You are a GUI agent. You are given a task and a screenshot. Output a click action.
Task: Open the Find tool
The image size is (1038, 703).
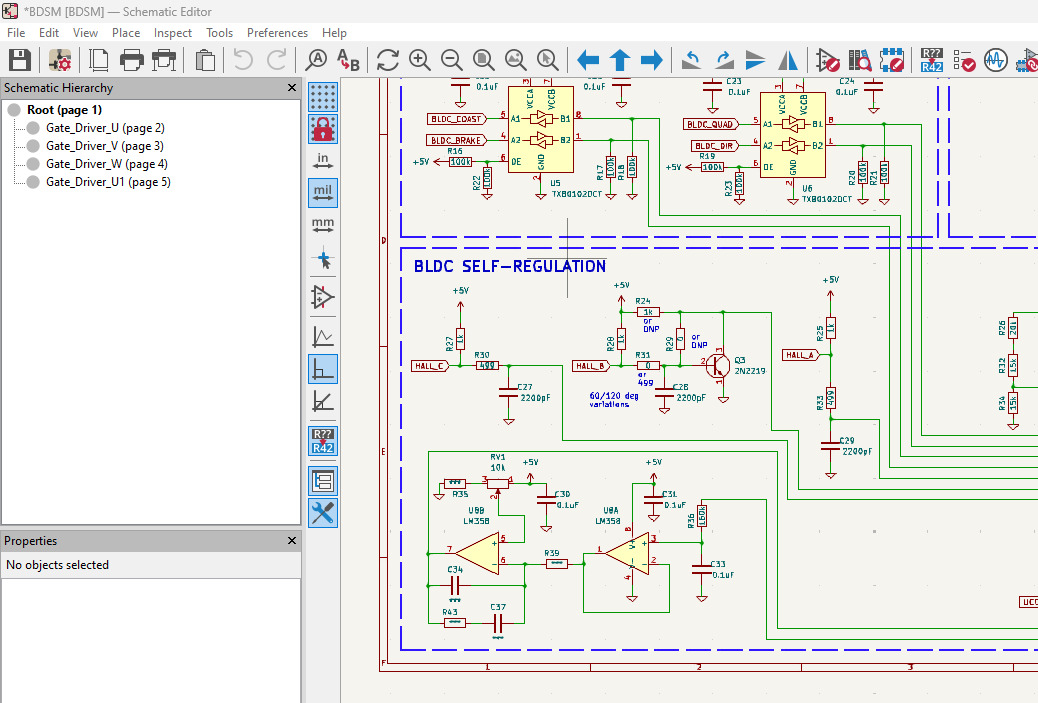click(x=316, y=60)
